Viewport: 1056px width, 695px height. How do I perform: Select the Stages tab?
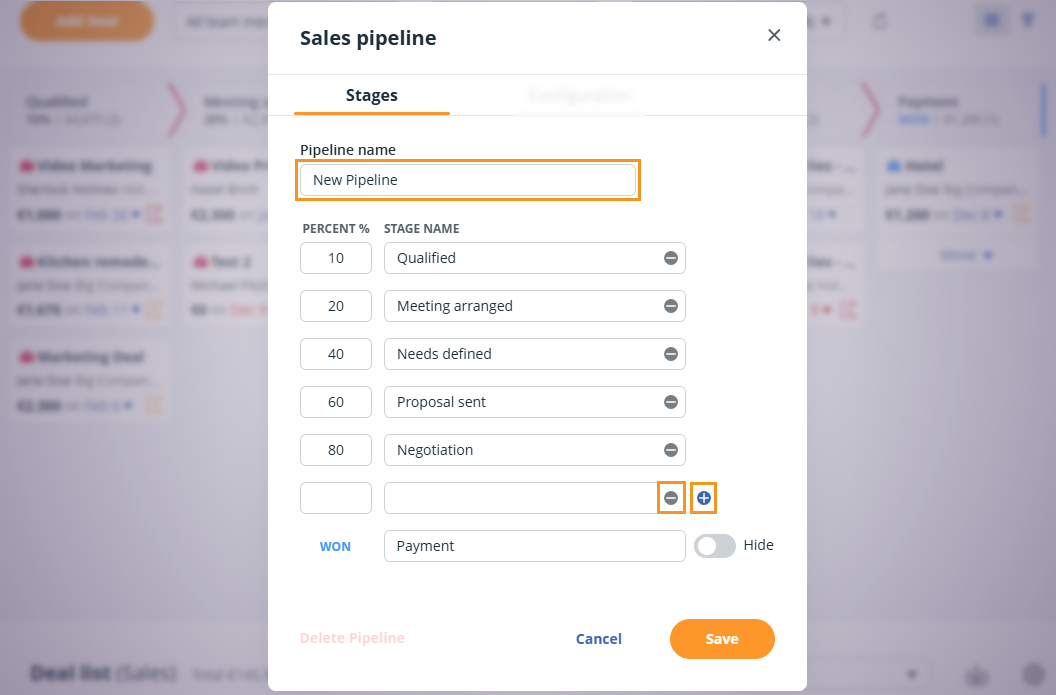tap(371, 95)
